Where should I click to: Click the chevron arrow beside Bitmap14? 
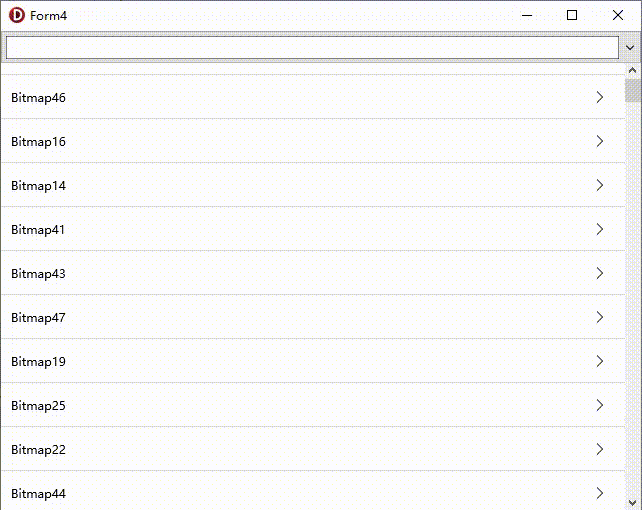point(600,185)
